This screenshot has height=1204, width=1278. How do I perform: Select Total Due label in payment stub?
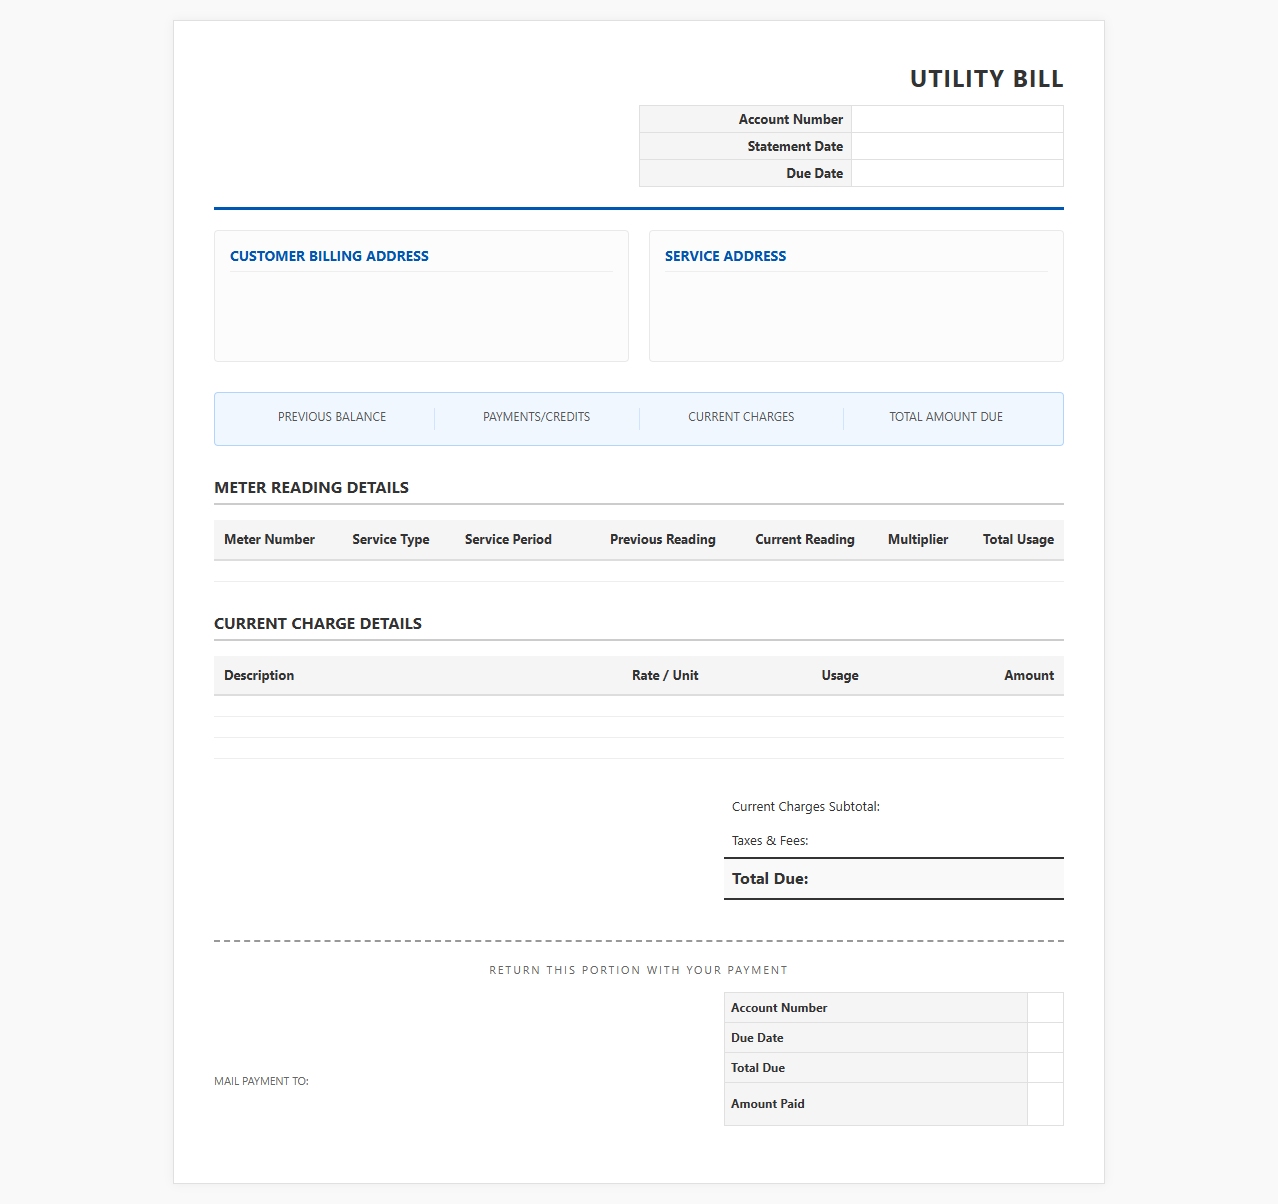pos(758,1068)
